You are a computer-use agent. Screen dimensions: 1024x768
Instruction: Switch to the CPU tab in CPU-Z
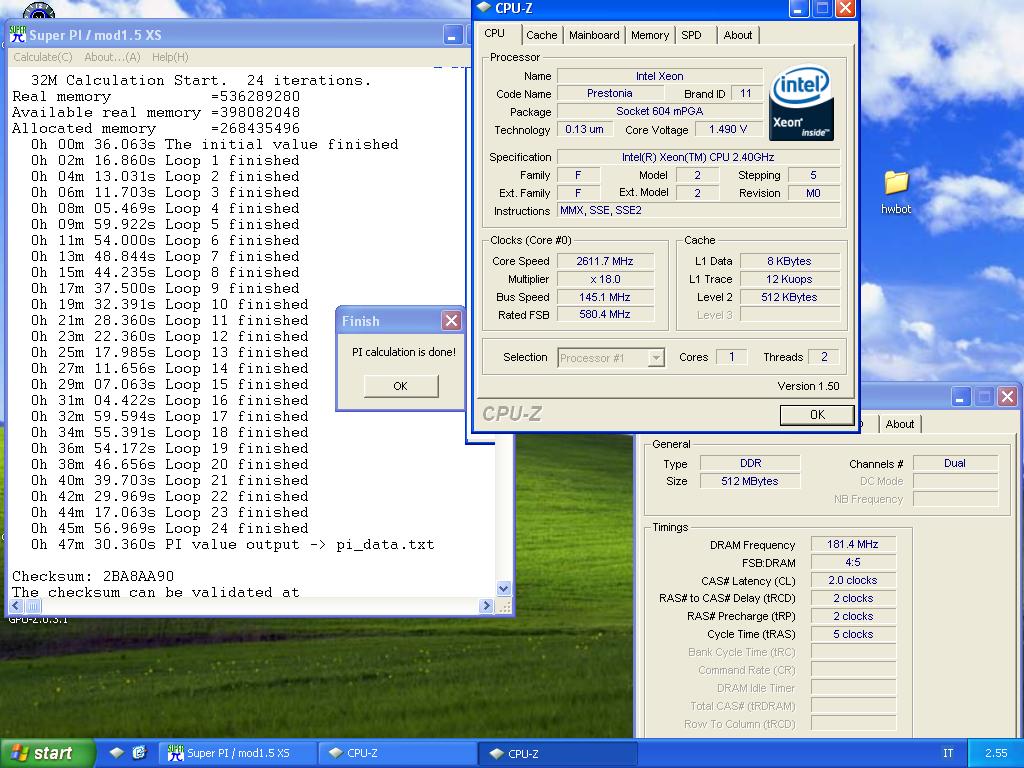coord(495,33)
